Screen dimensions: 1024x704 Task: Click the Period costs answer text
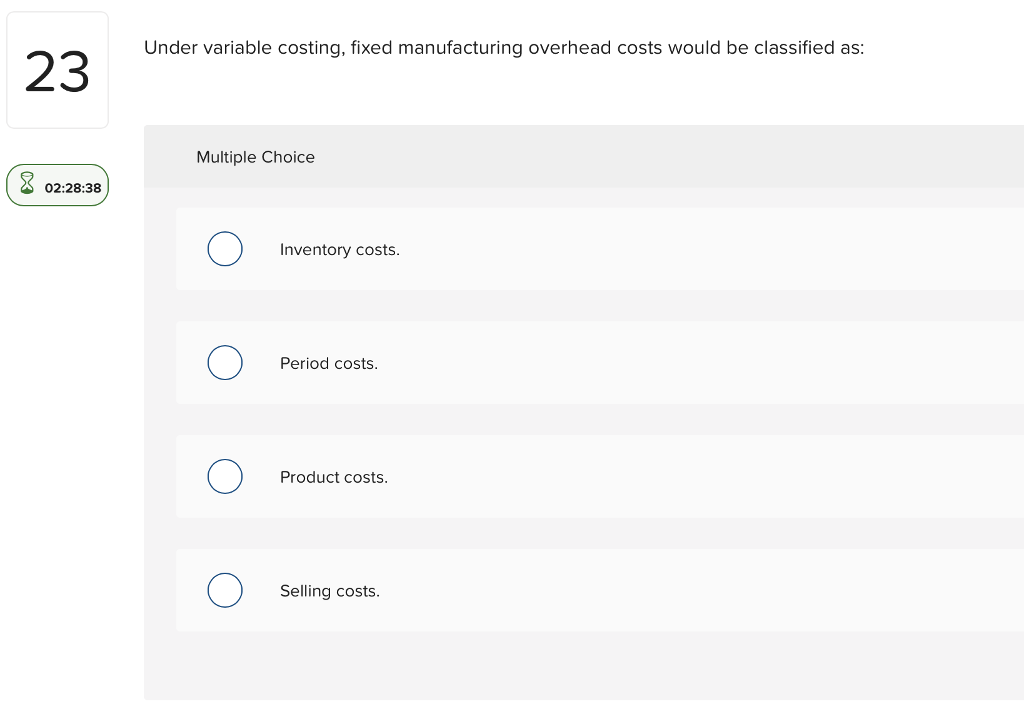click(x=328, y=363)
